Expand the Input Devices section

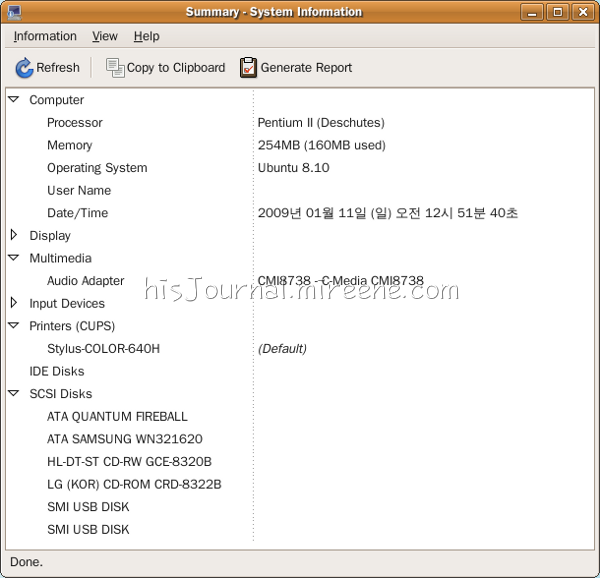coord(14,303)
